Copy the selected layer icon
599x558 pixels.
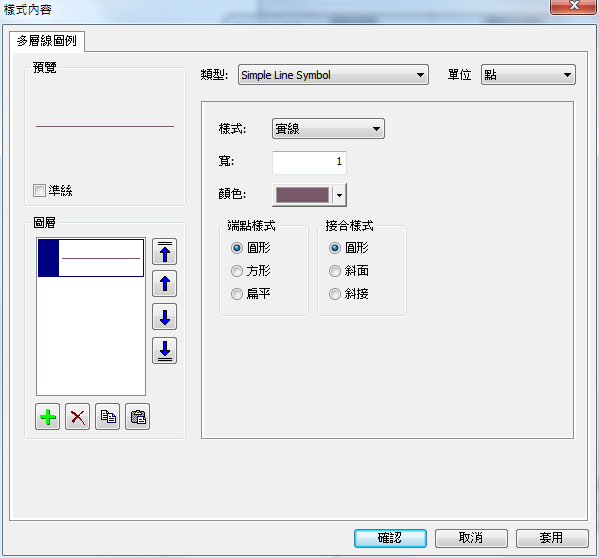pos(108,417)
